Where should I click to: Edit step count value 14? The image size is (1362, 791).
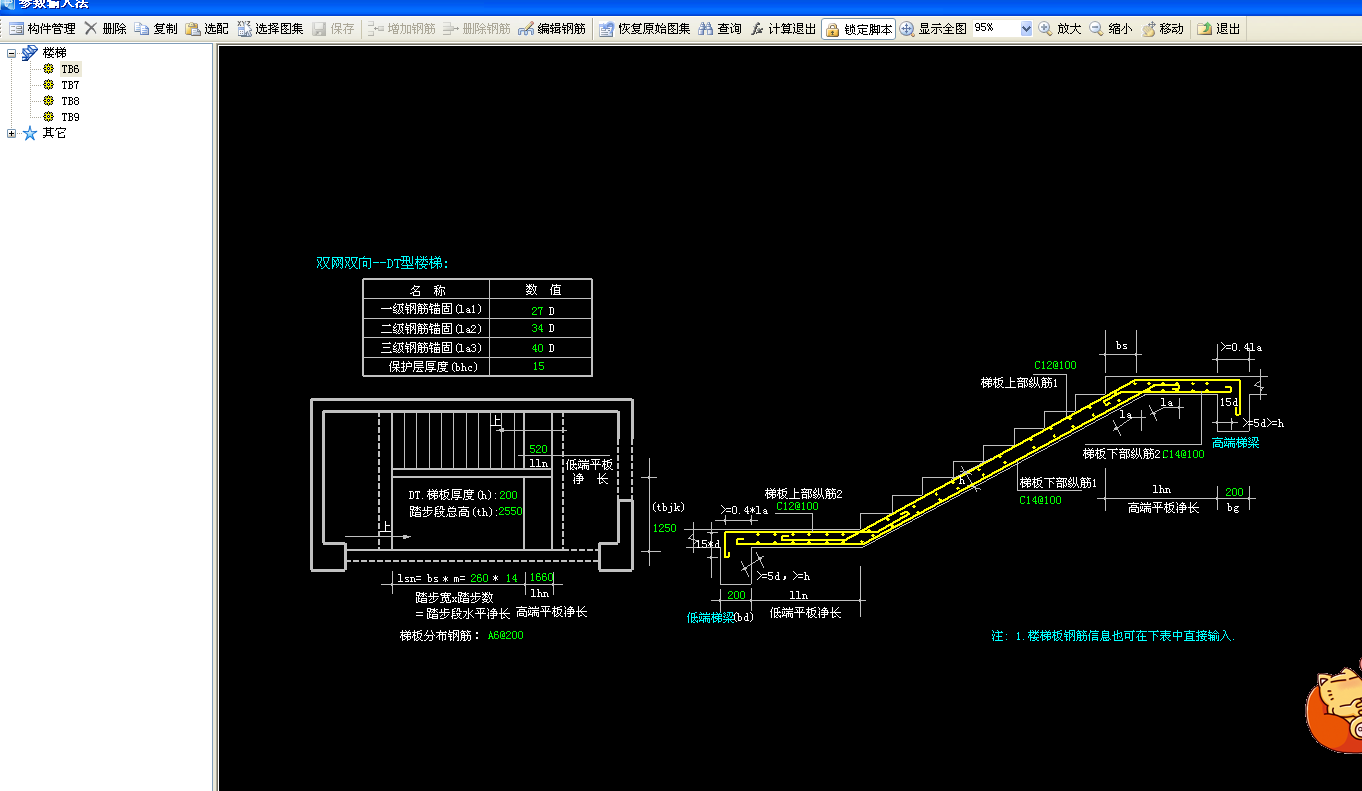tap(511, 578)
